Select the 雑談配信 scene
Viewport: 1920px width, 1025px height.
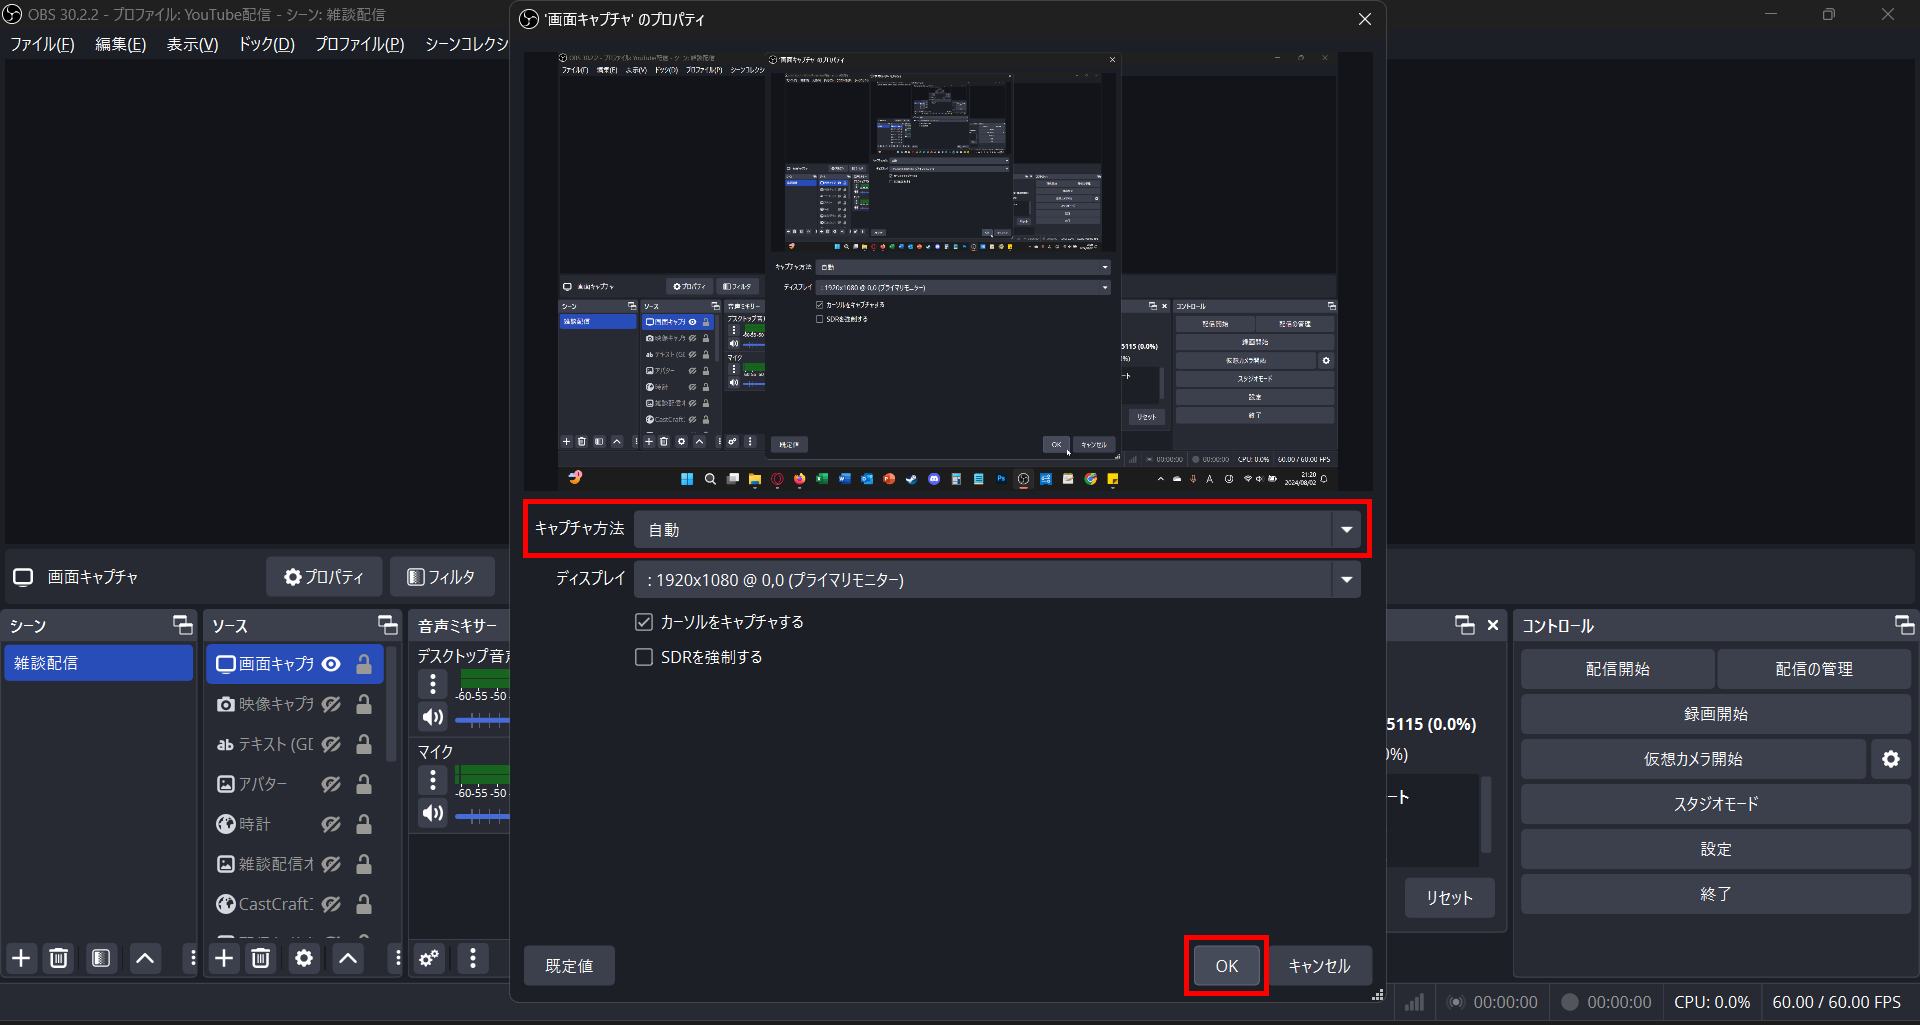coord(98,663)
